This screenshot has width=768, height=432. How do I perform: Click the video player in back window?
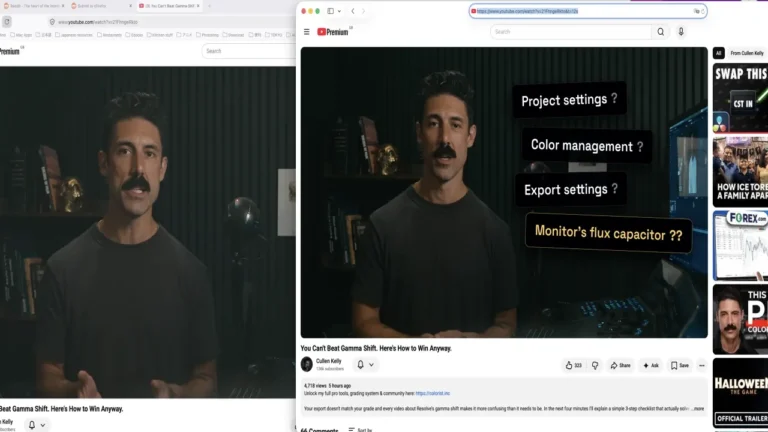click(x=148, y=232)
